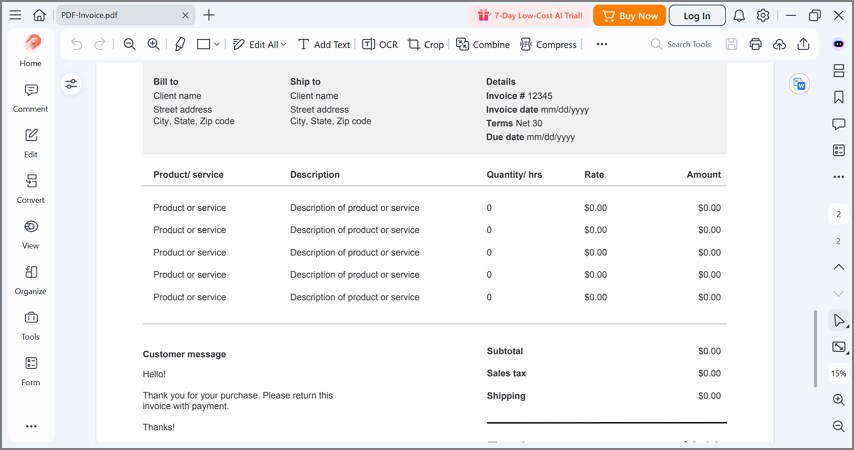Image resolution: width=854 pixels, height=450 pixels.
Task: Open fit page view mode button
Action: (839, 347)
